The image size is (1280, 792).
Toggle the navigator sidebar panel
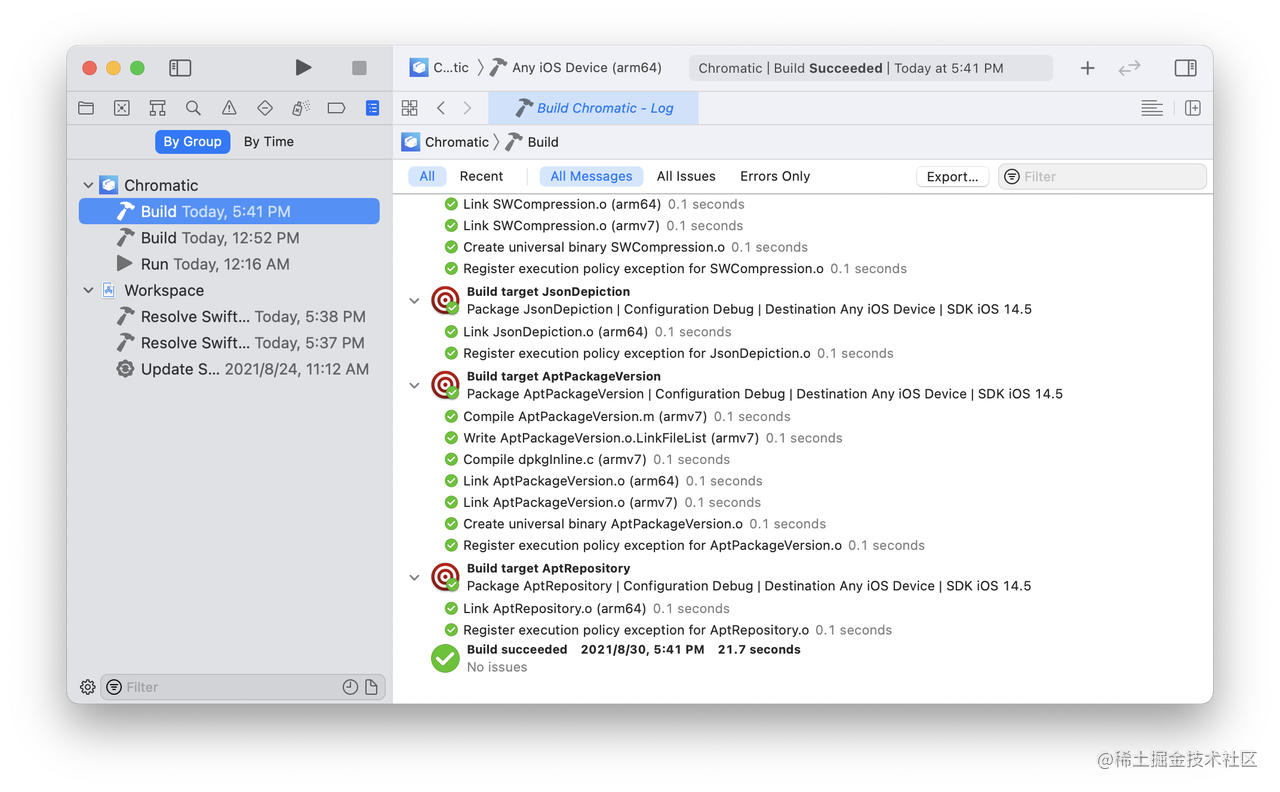point(180,68)
